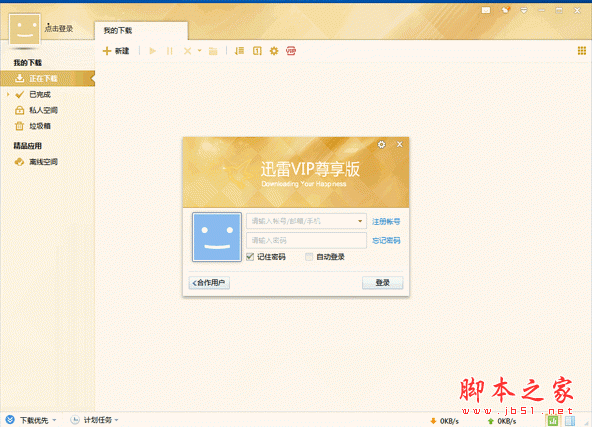Open the download folder icon in toolbar
This screenshot has height=427, width=592.
pos(213,51)
